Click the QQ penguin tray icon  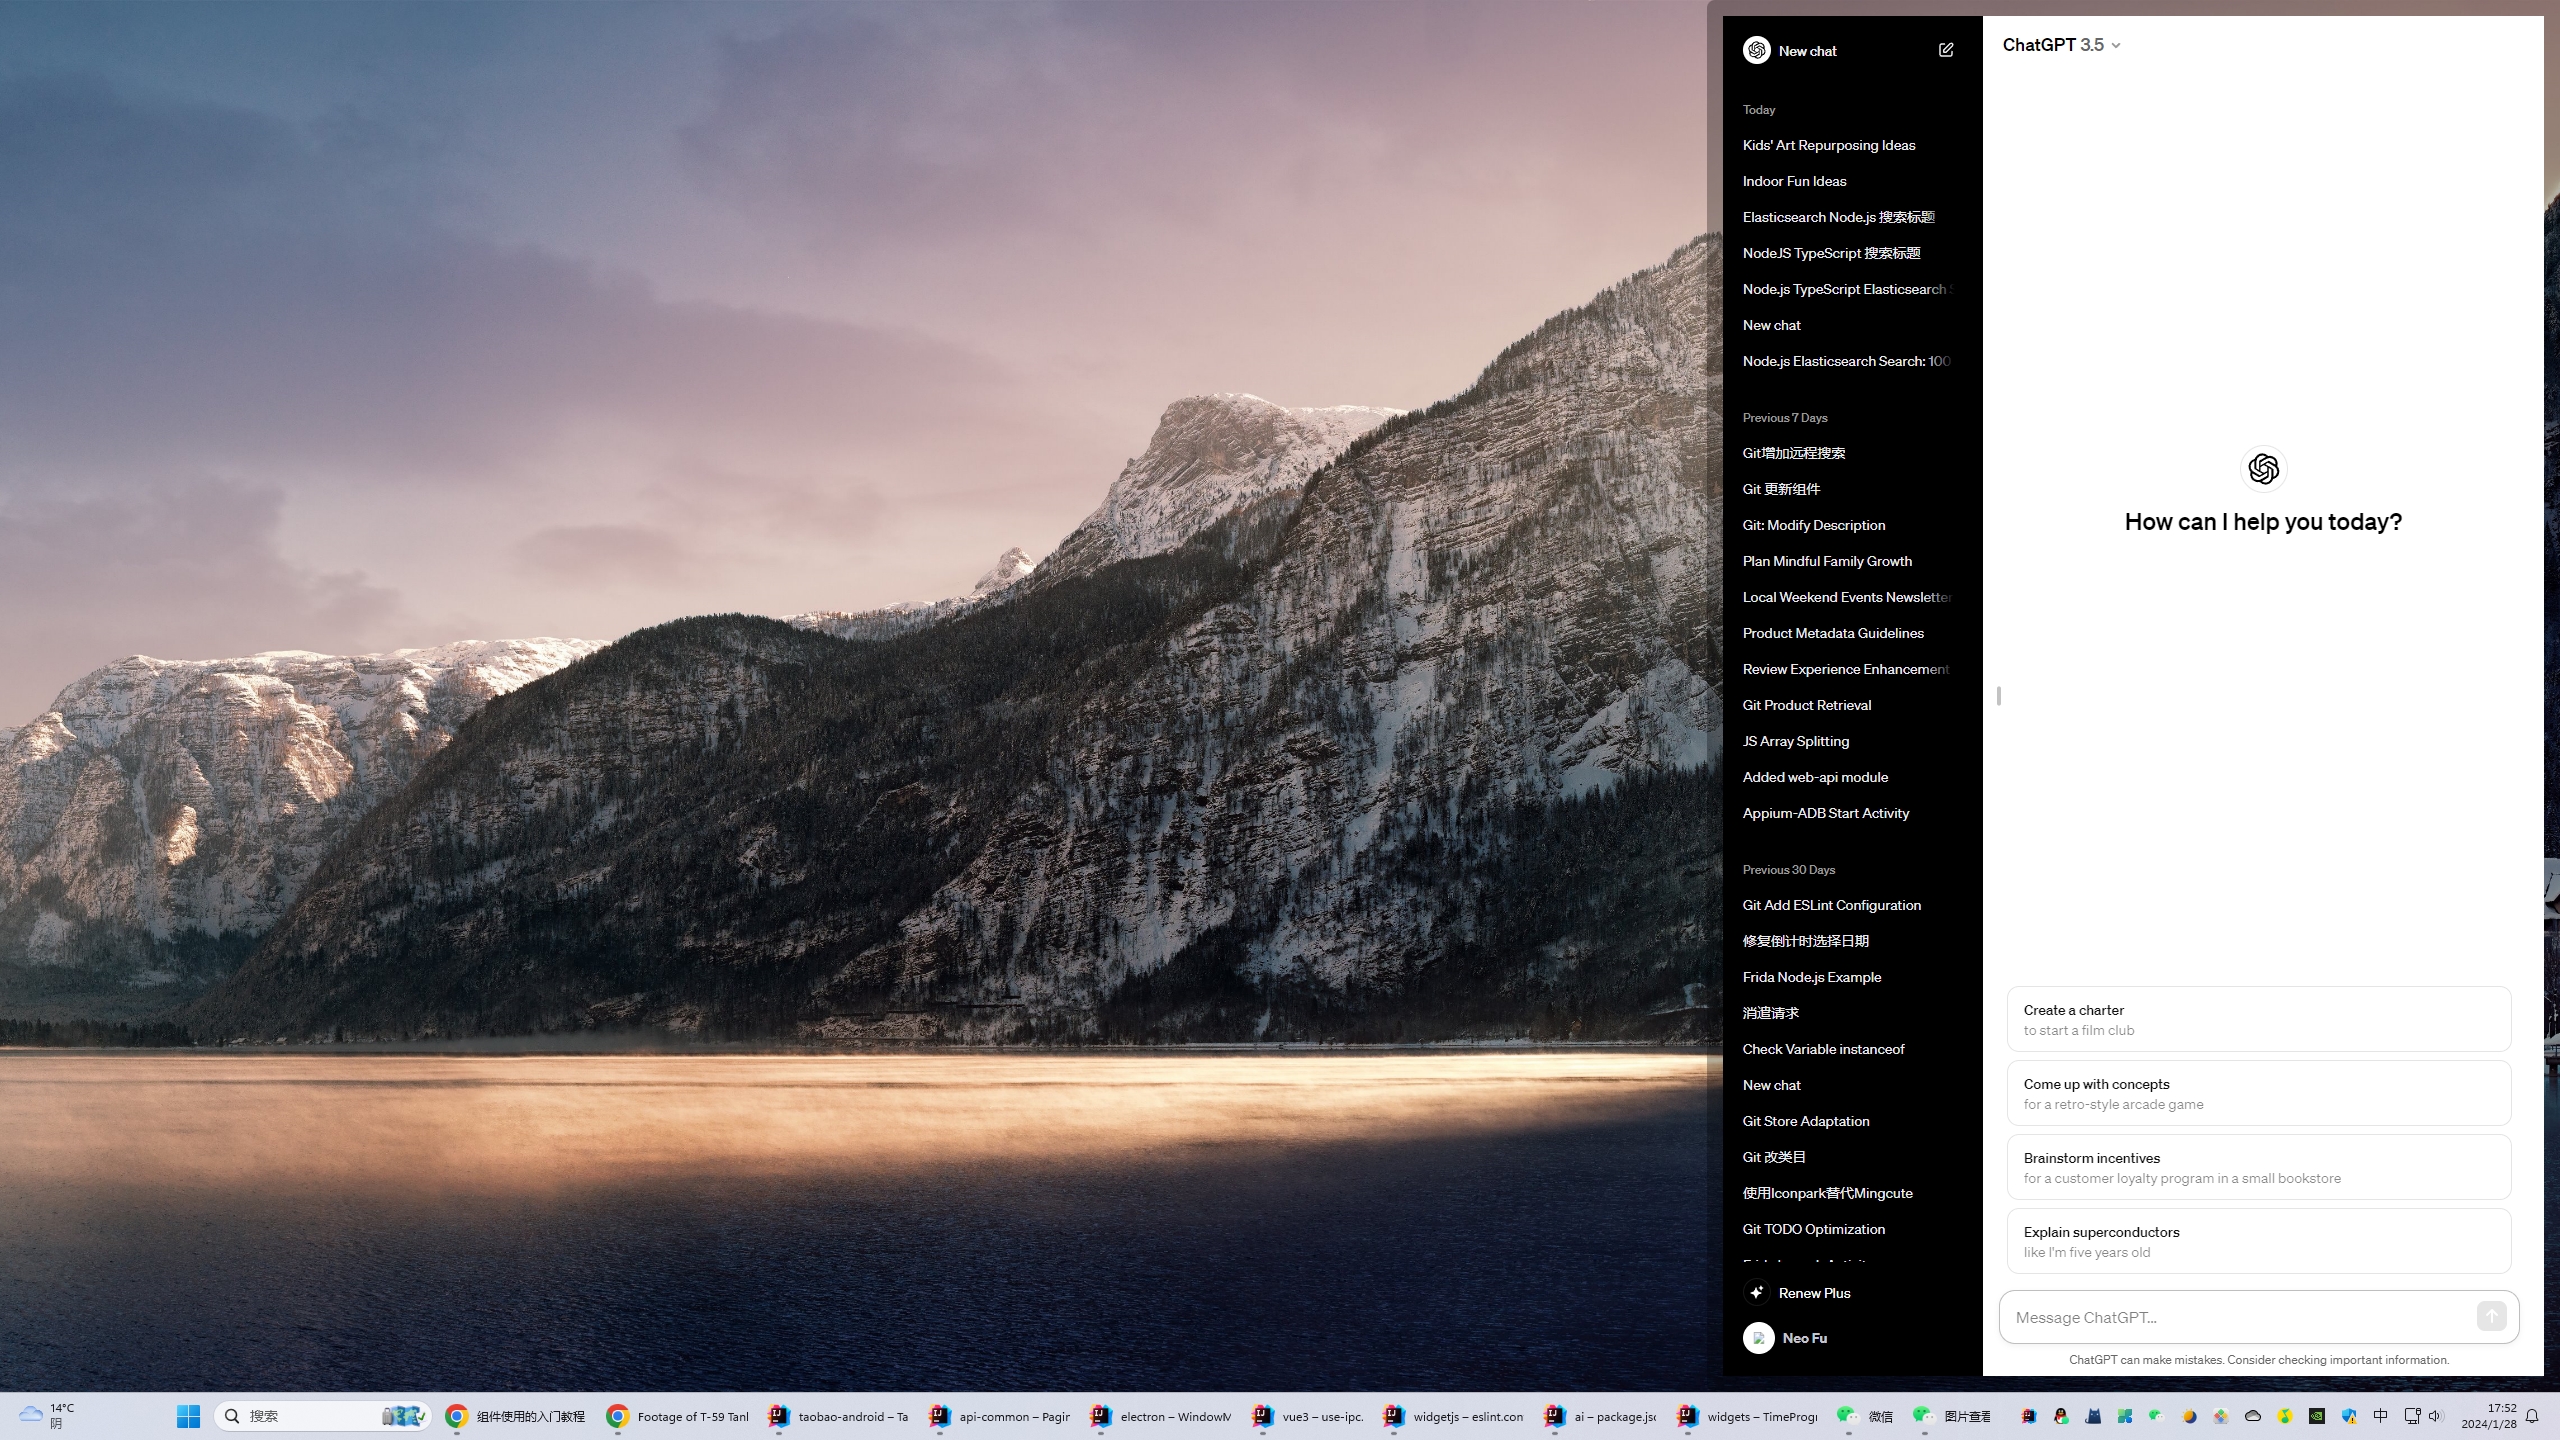2061,1416
